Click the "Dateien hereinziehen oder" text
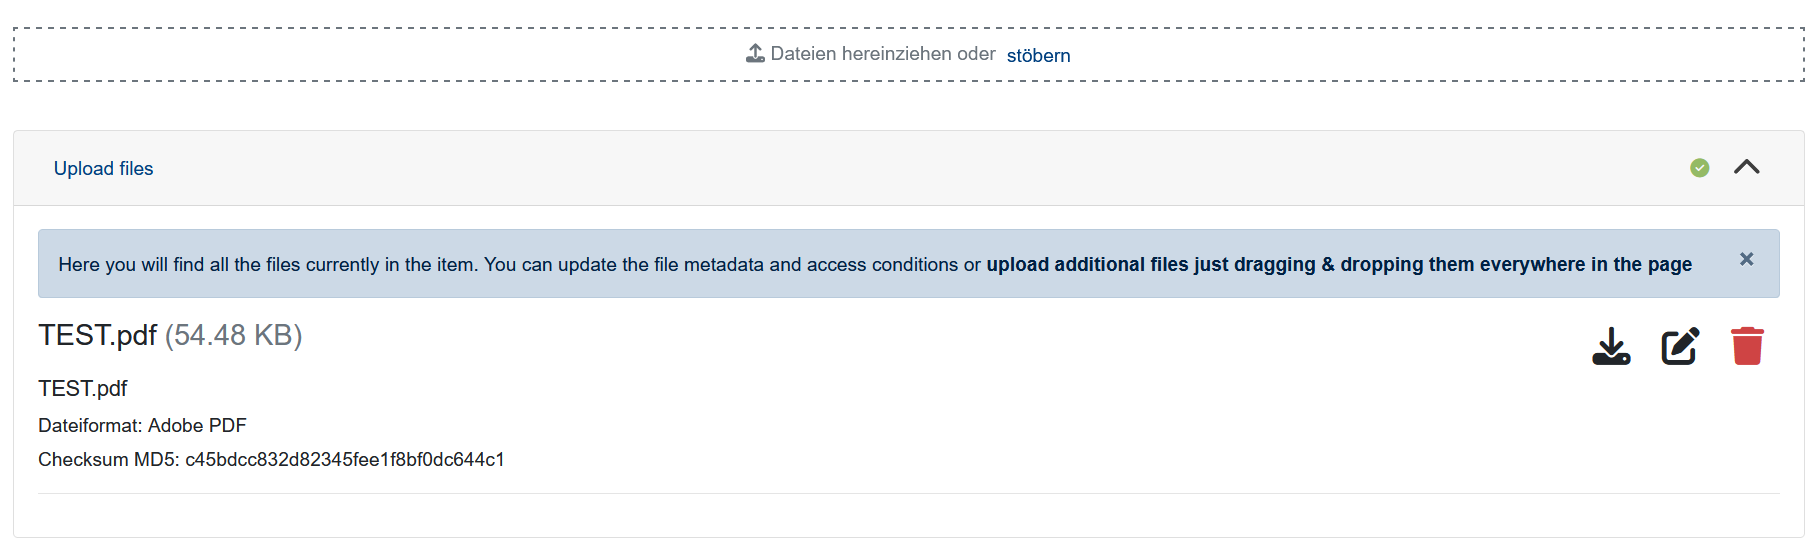 point(882,54)
